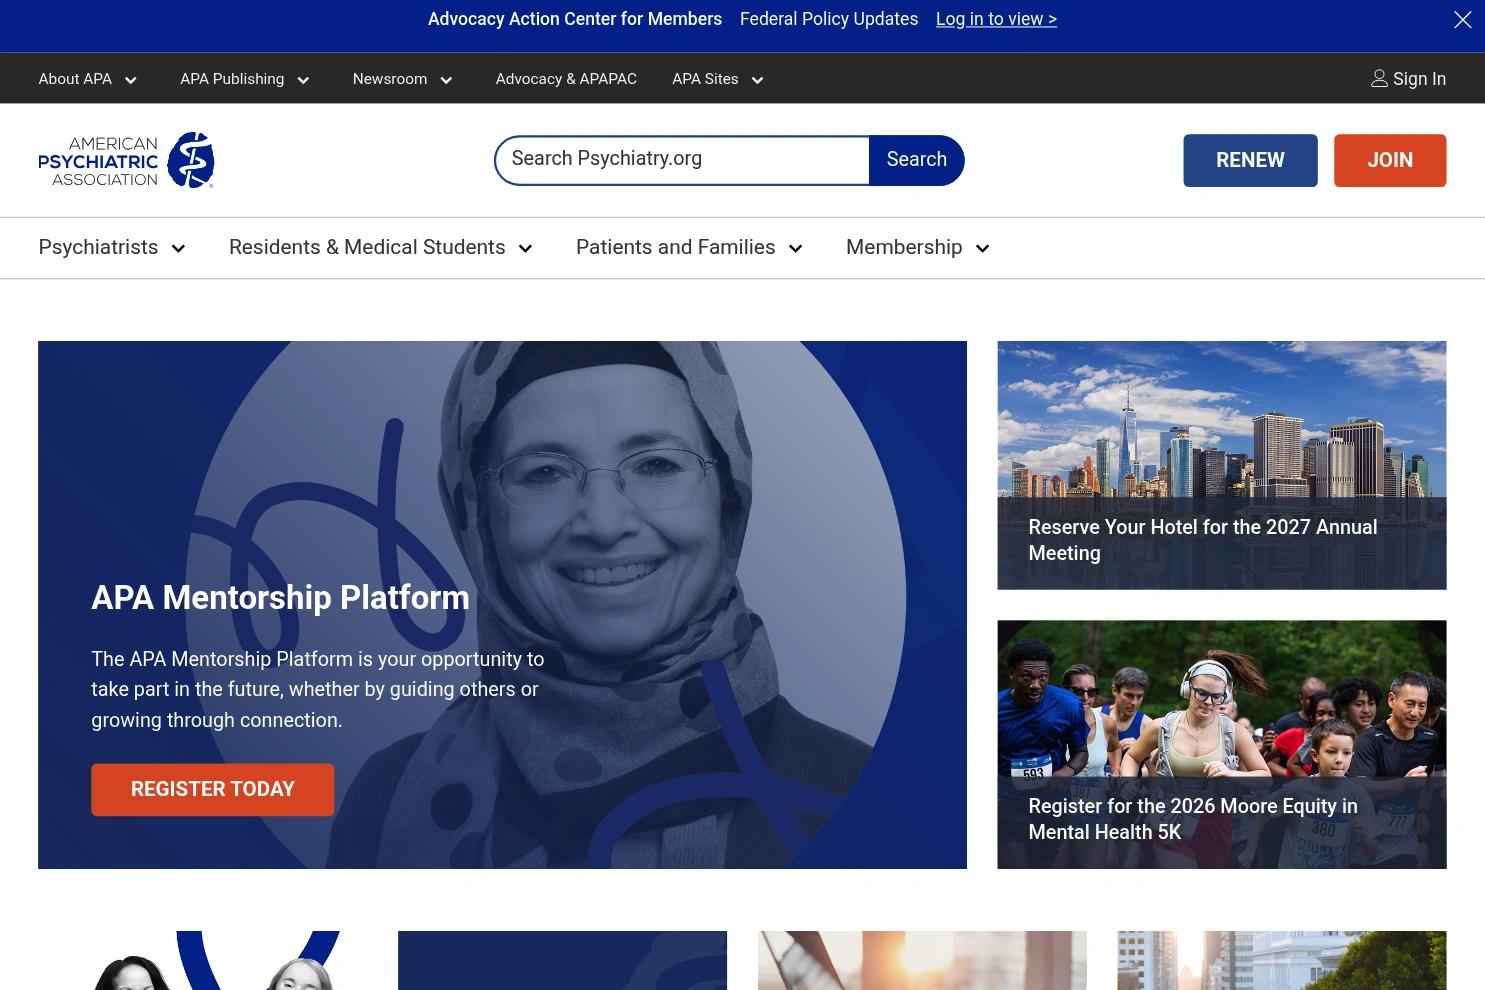
Task: Expand Residents & Medical Students chevron
Action: 525,249
